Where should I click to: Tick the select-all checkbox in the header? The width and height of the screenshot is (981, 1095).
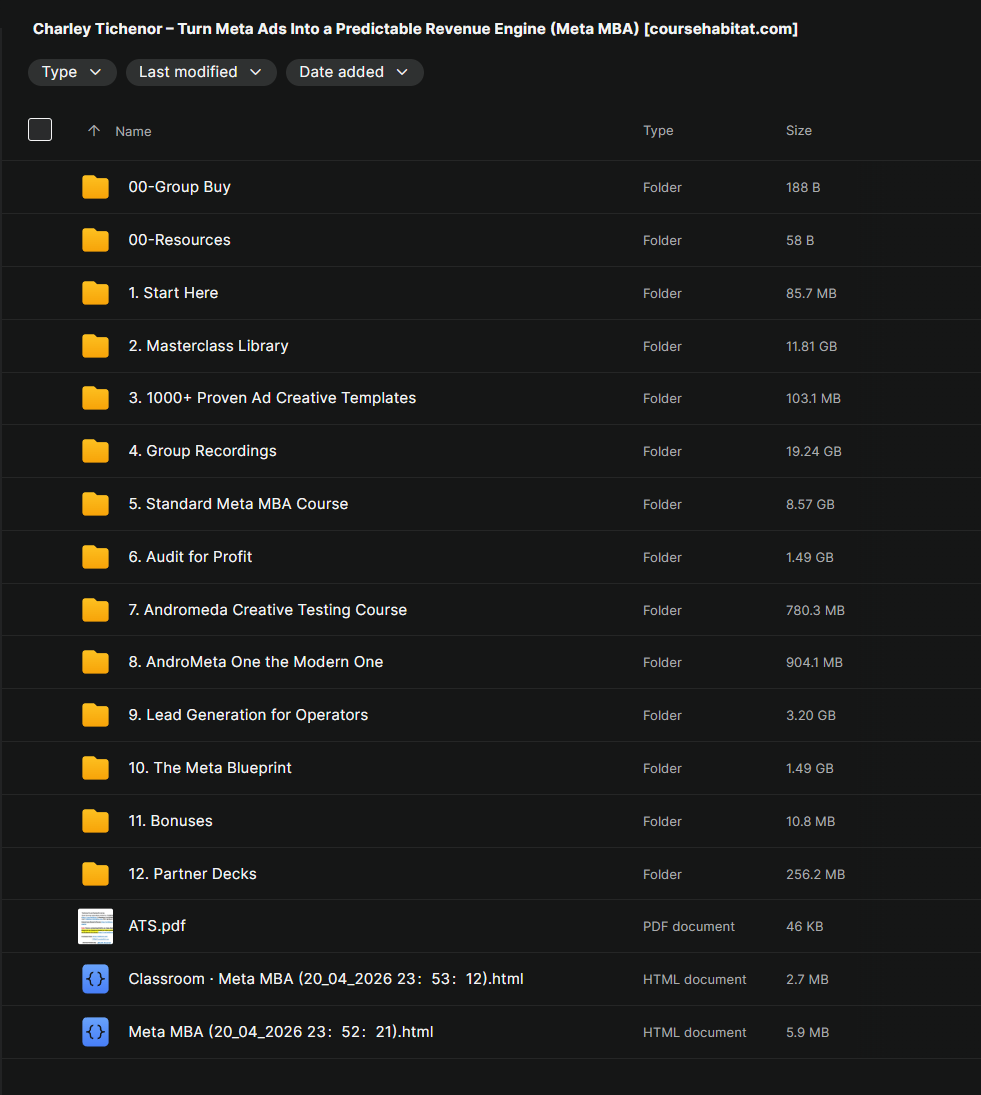[x=40, y=130]
